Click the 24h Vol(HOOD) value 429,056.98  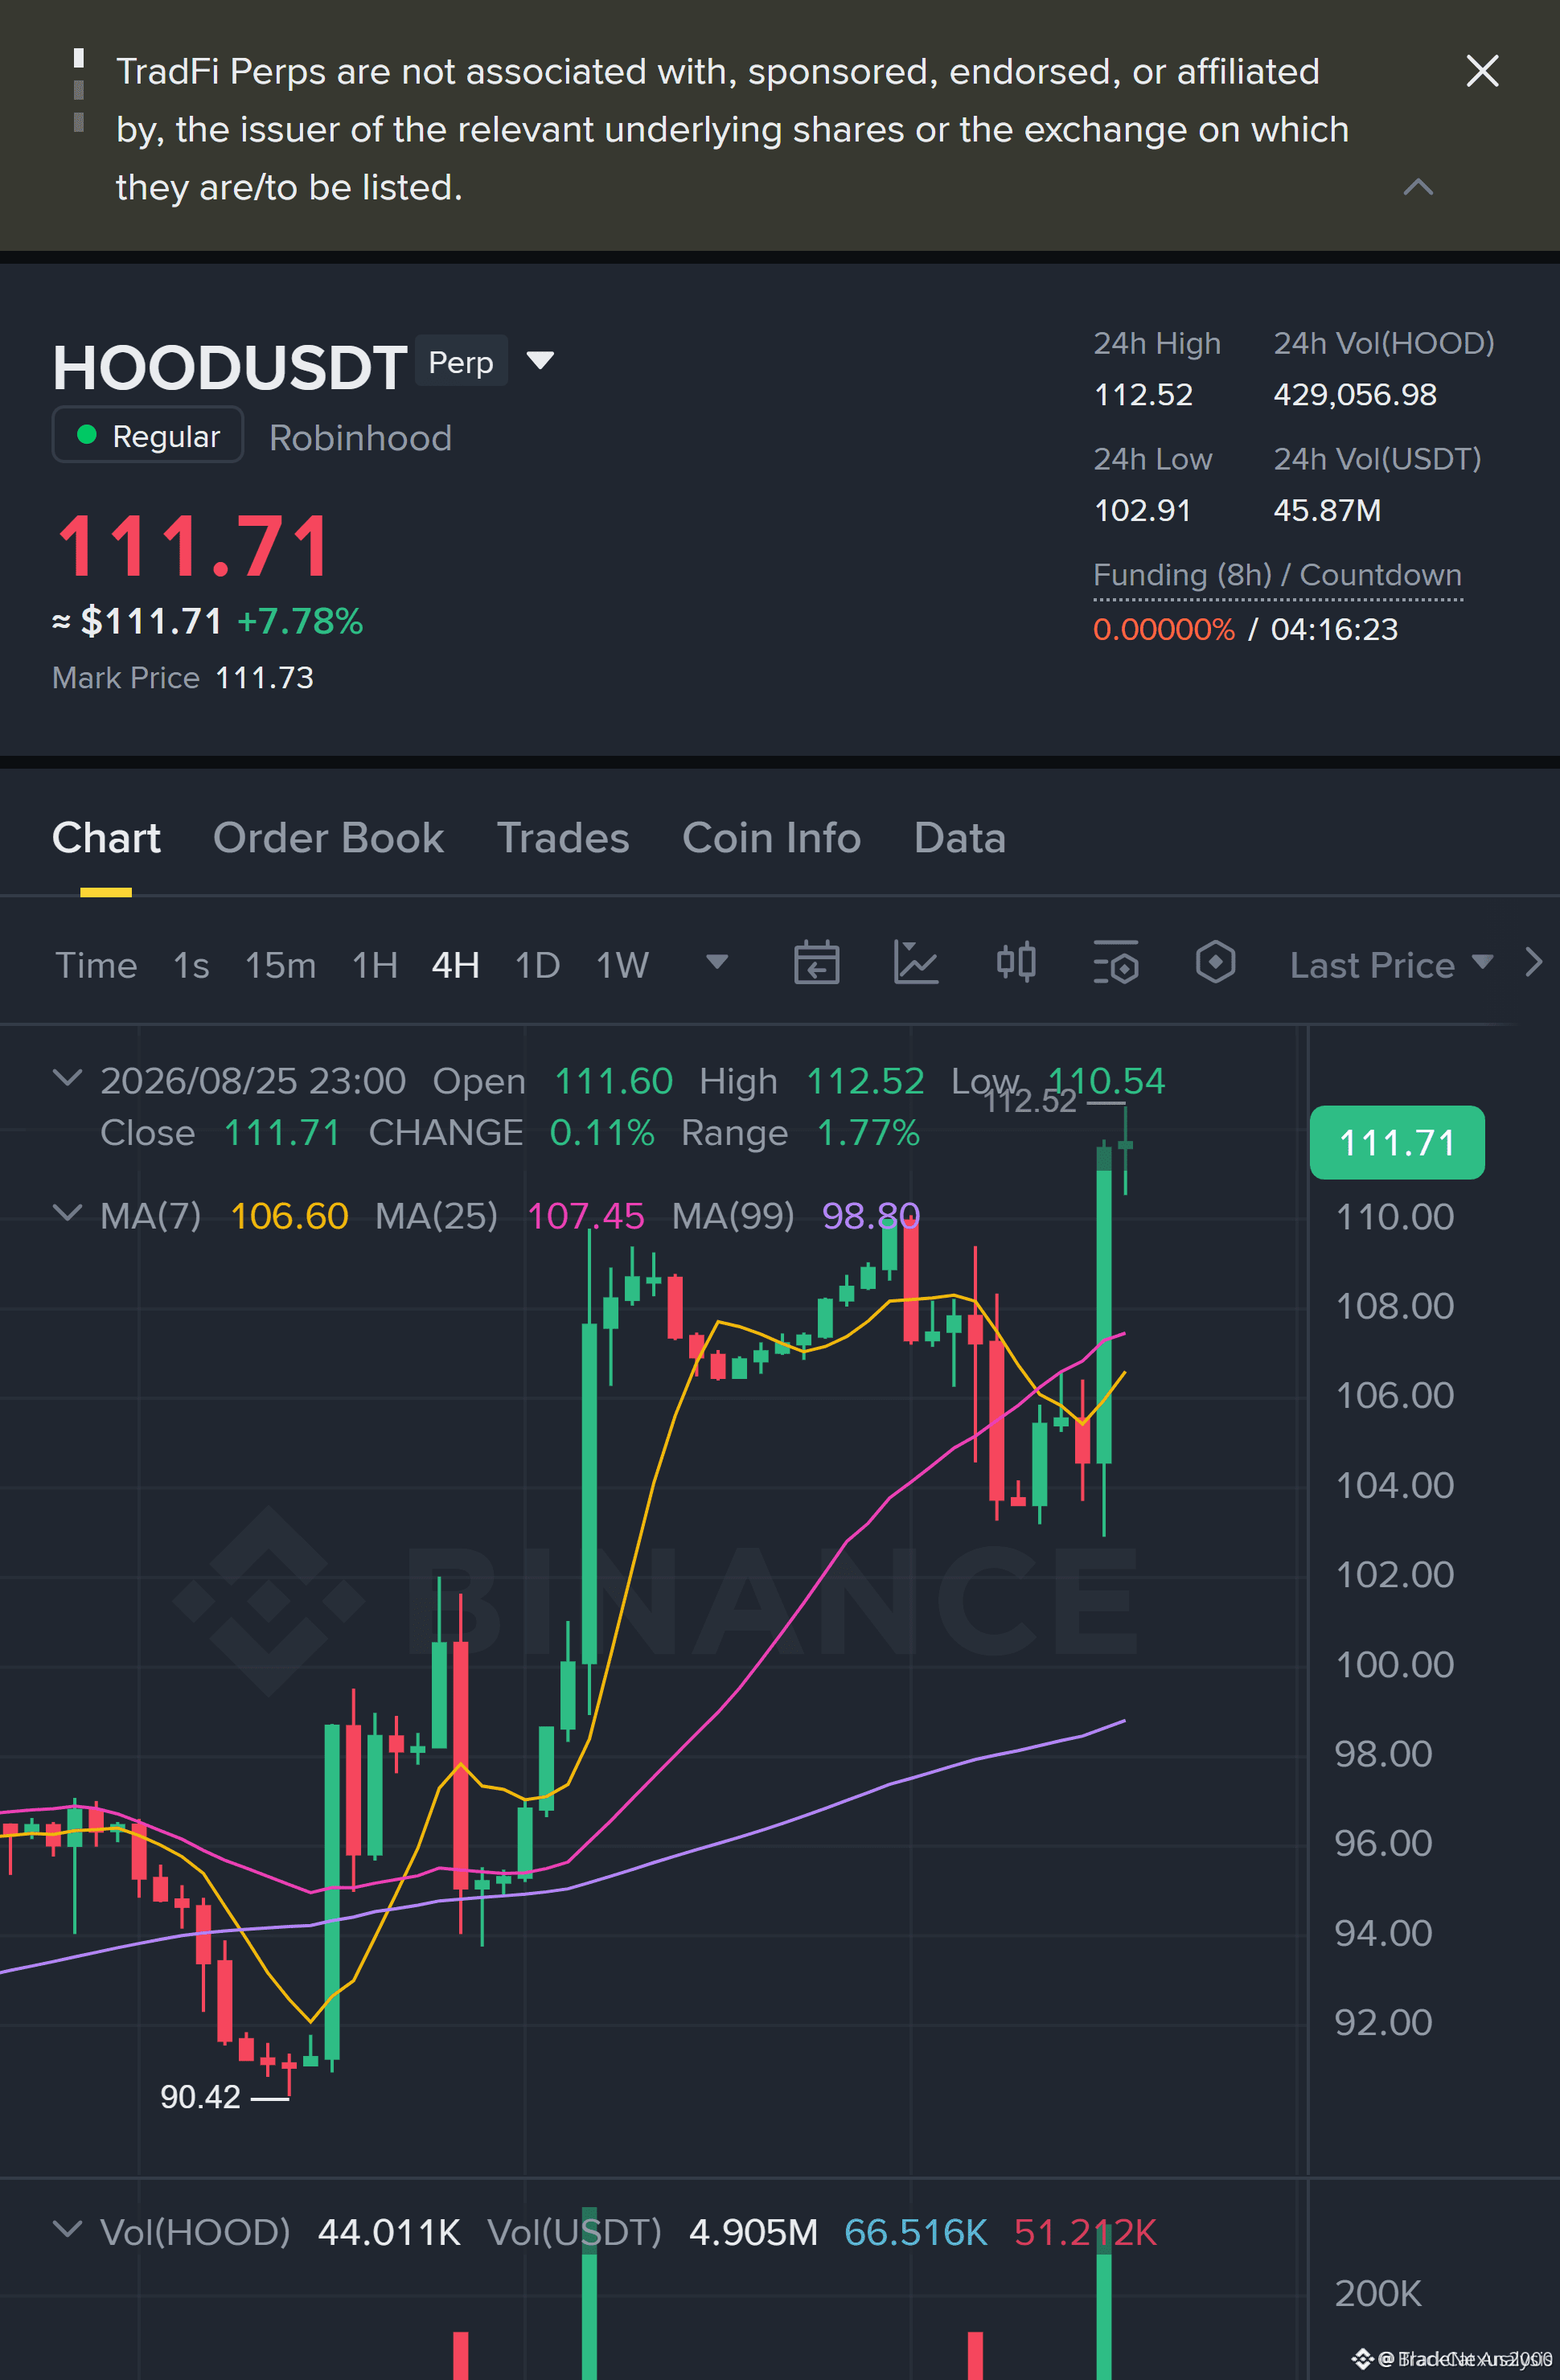tap(1355, 395)
